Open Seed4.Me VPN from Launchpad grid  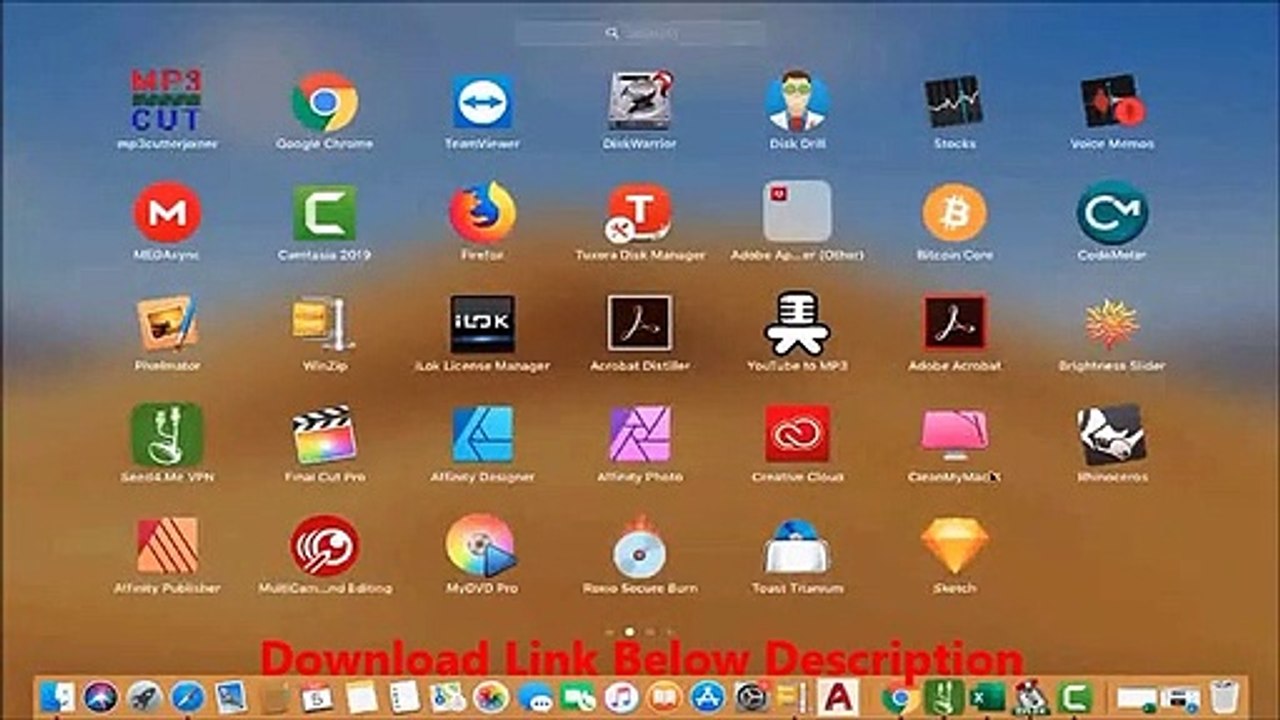[167, 434]
